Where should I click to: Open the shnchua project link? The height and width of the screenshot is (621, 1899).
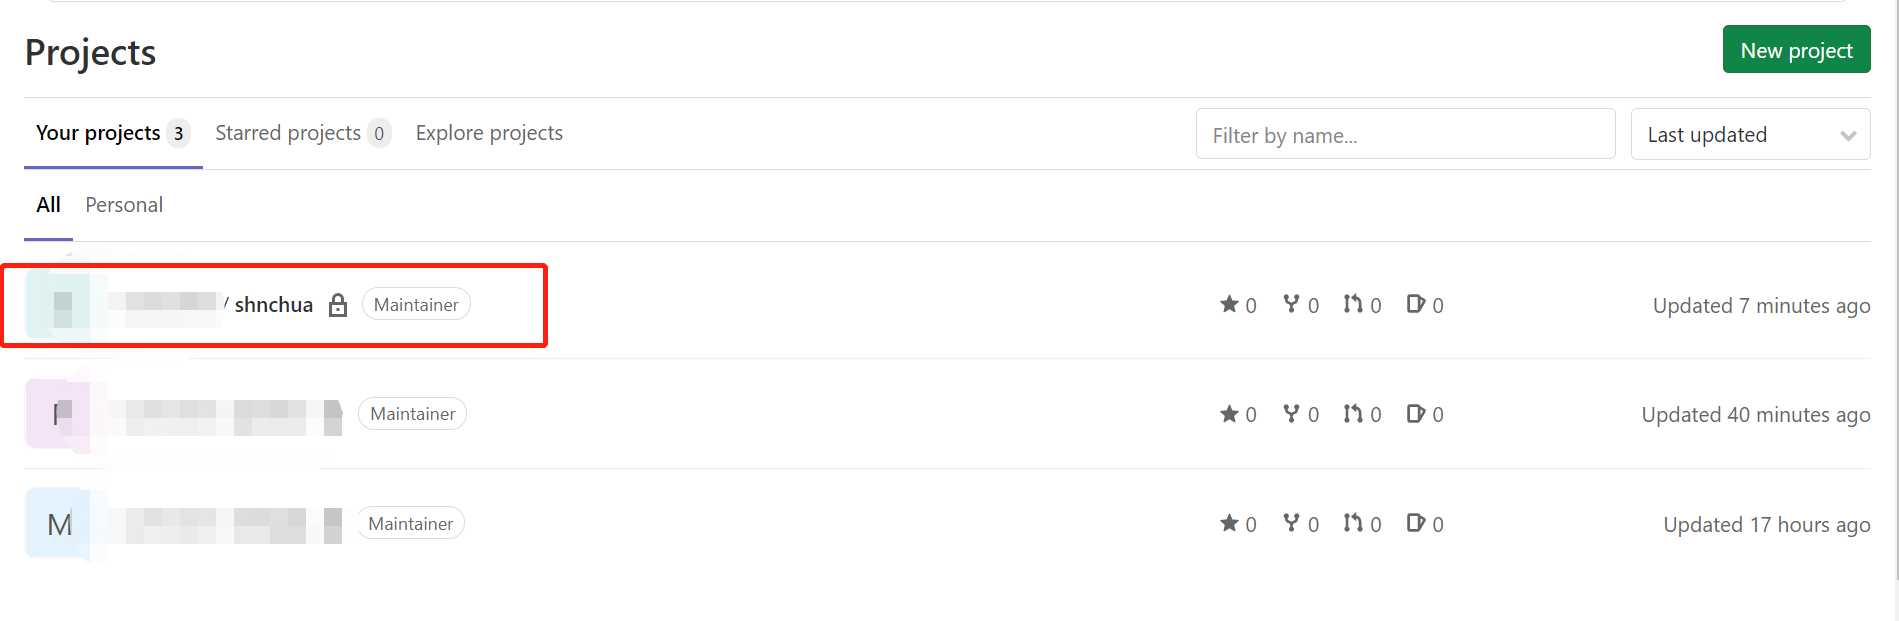(x=273, y=305)
